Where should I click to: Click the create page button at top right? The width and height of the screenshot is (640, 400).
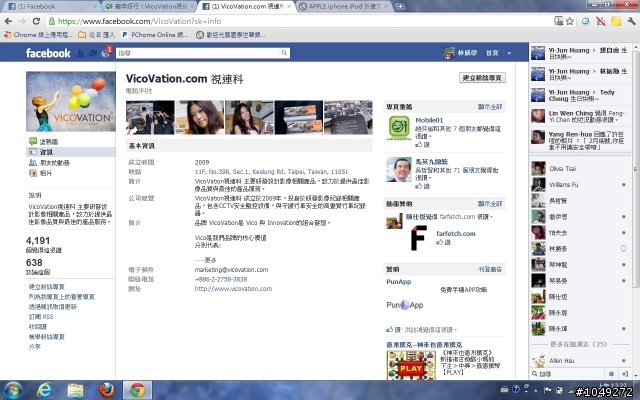click(482, 78)
